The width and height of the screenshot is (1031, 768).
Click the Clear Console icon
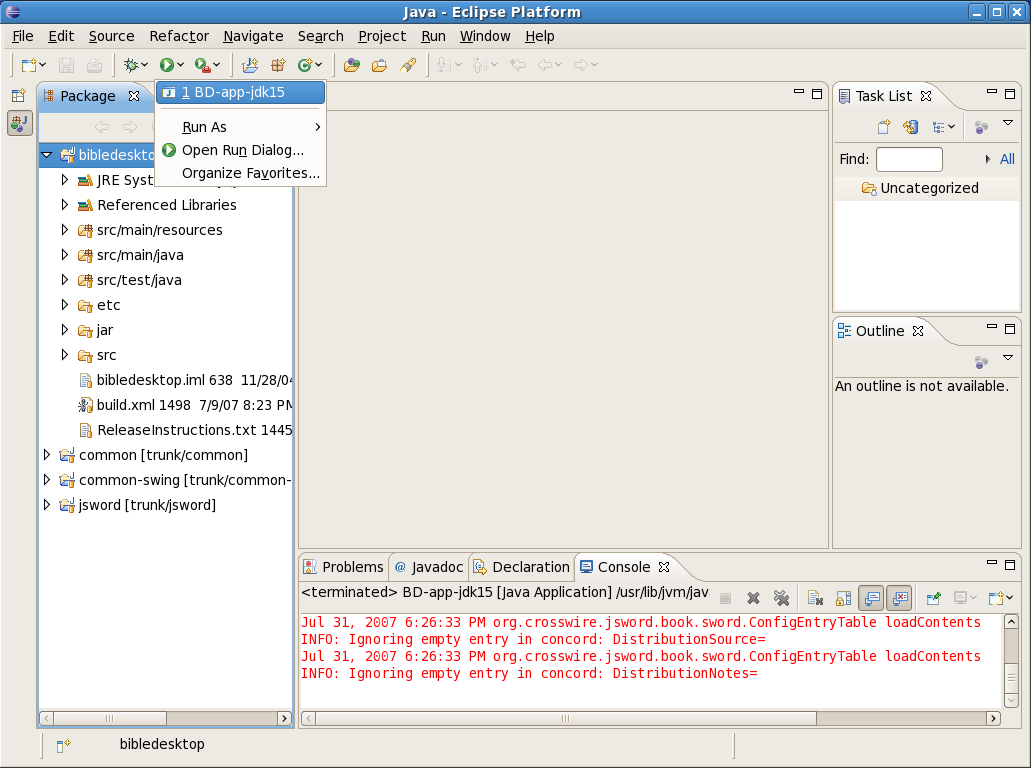point(815,598)
